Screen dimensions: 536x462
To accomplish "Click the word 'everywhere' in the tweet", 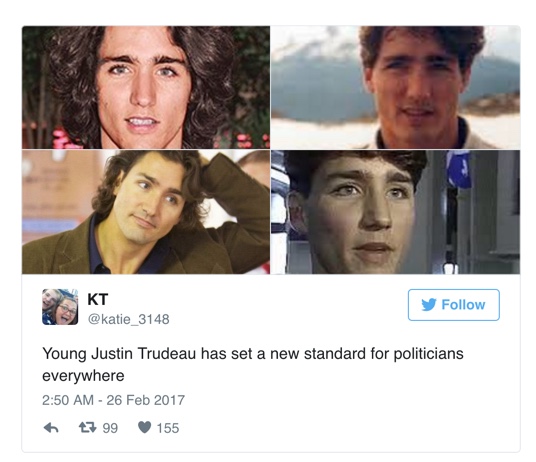I will click(83, 376).
